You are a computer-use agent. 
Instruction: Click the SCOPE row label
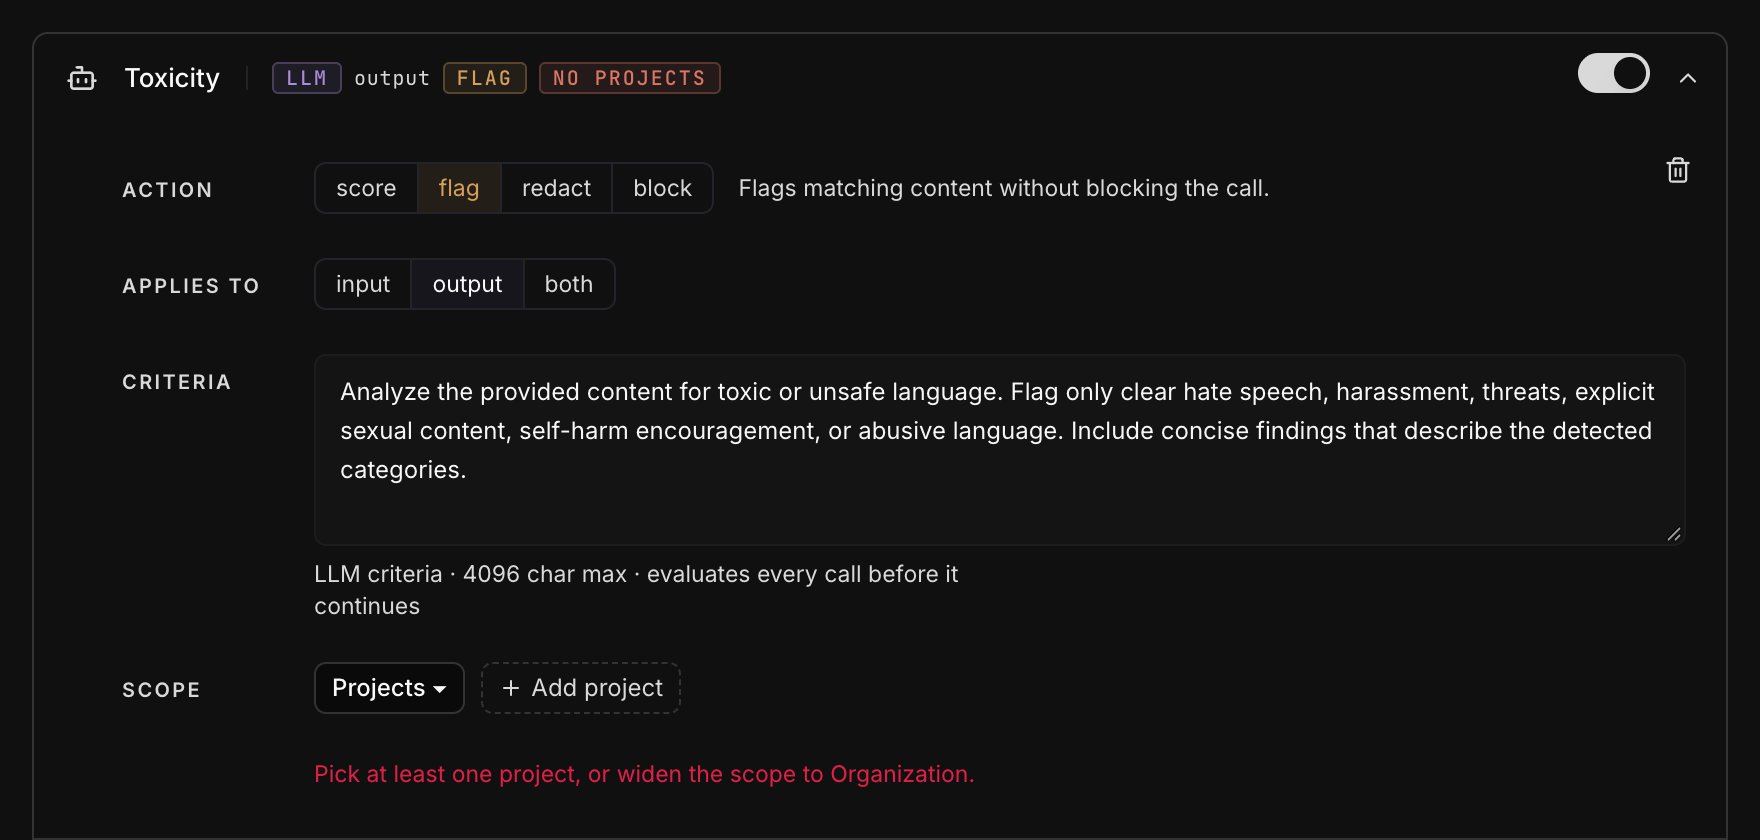coord(161,690)
